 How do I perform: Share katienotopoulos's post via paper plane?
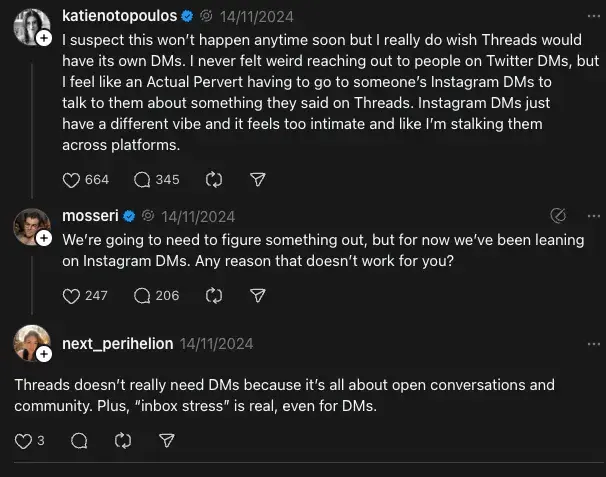click(x=257, y=180)
